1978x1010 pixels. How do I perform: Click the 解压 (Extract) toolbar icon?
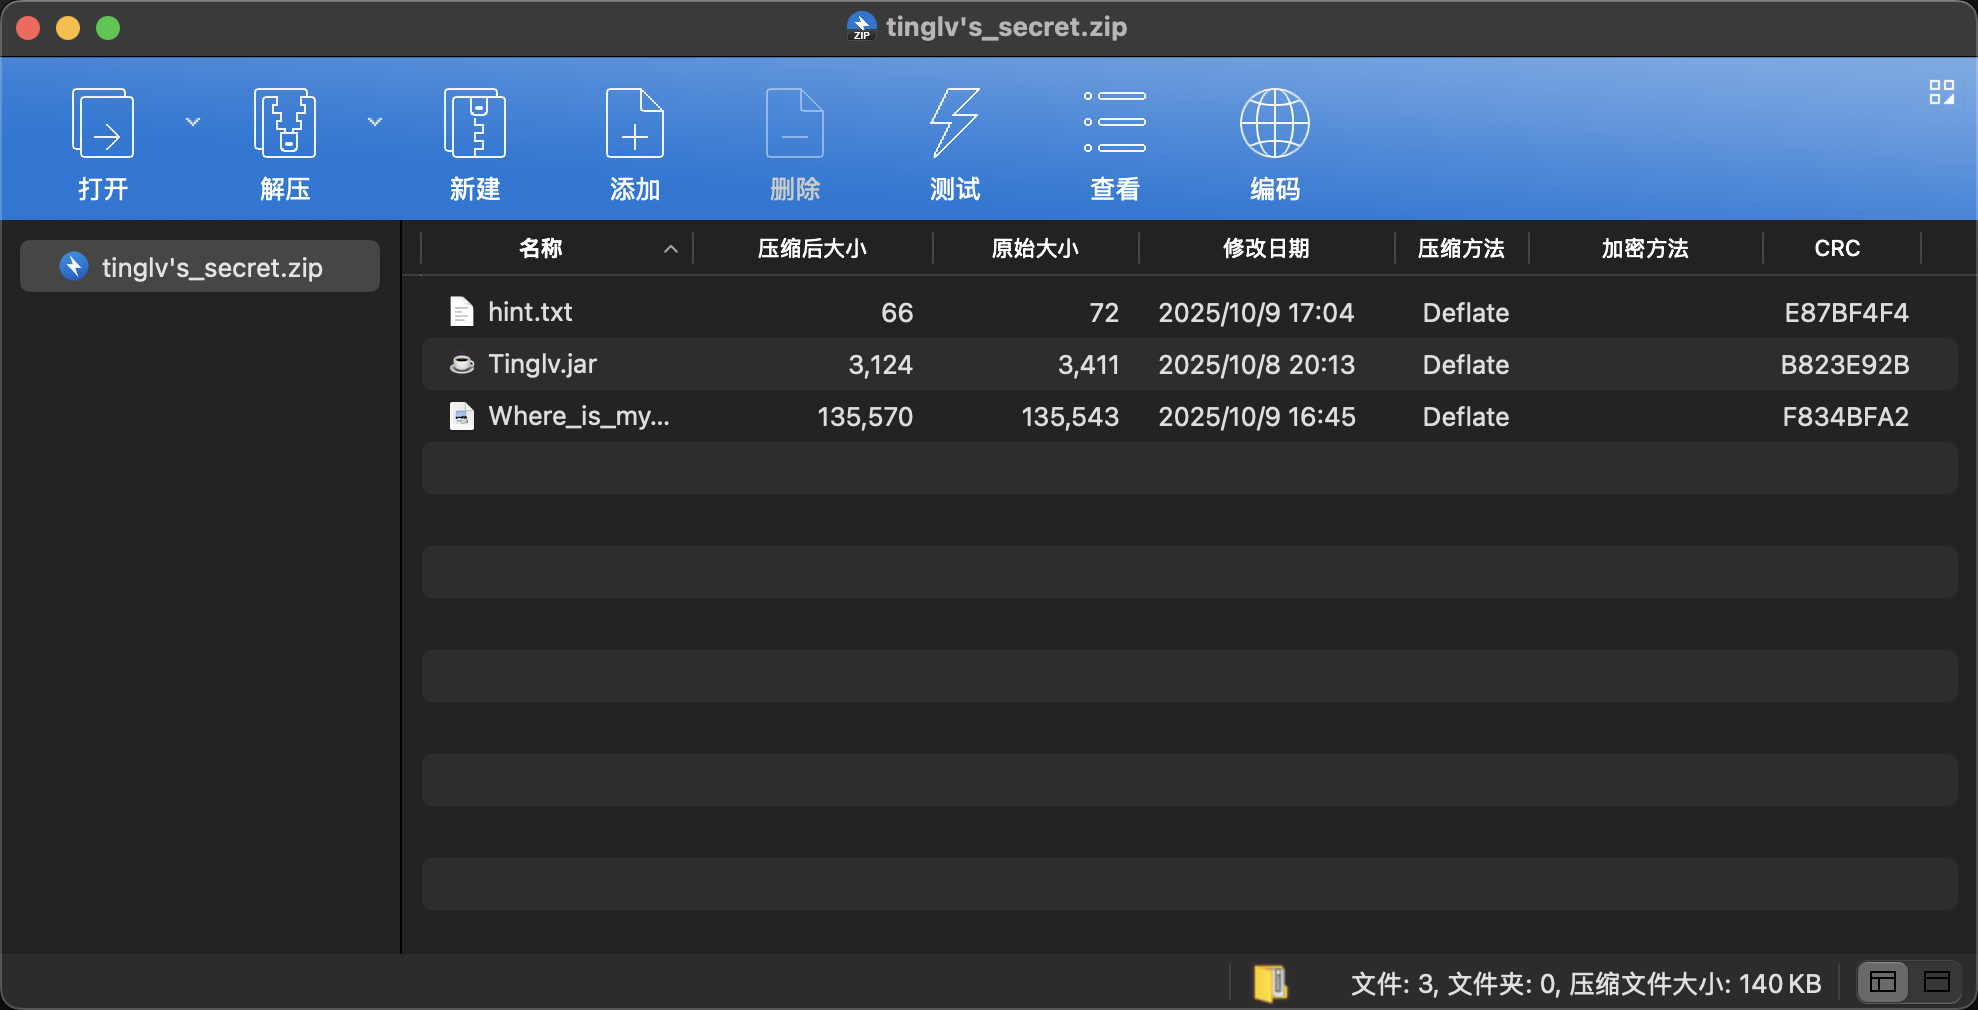pyautogui.click(x=285, y=124)
